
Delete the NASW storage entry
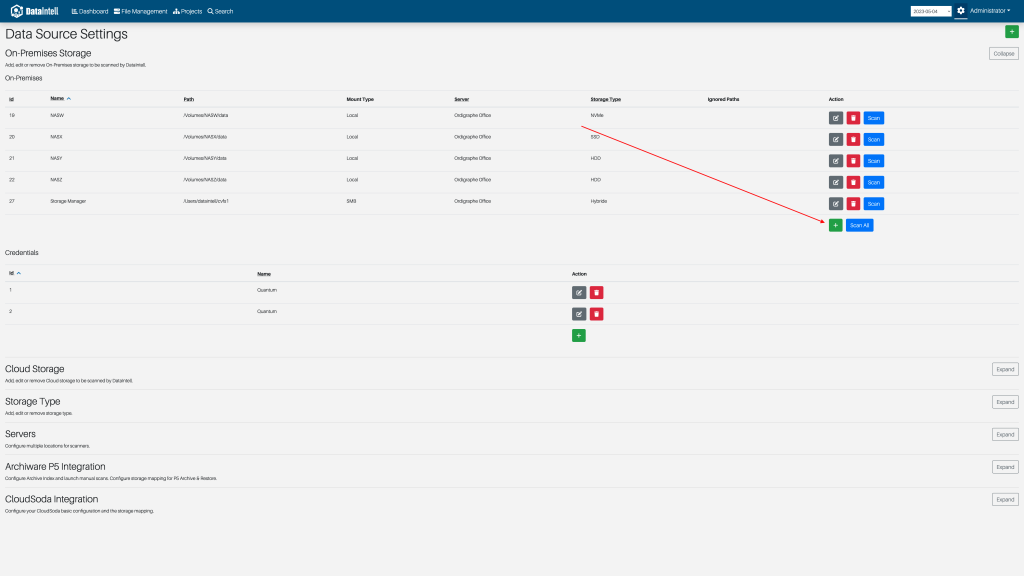pos(853,118)
